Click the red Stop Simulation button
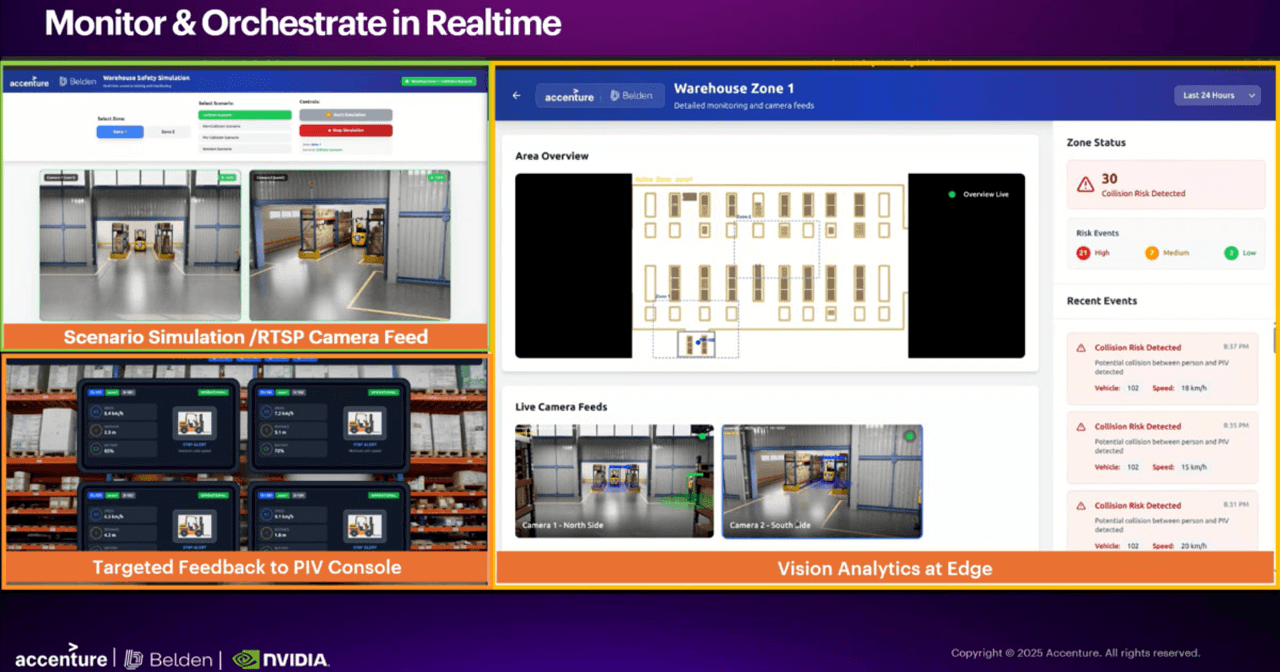 [346, 130]
